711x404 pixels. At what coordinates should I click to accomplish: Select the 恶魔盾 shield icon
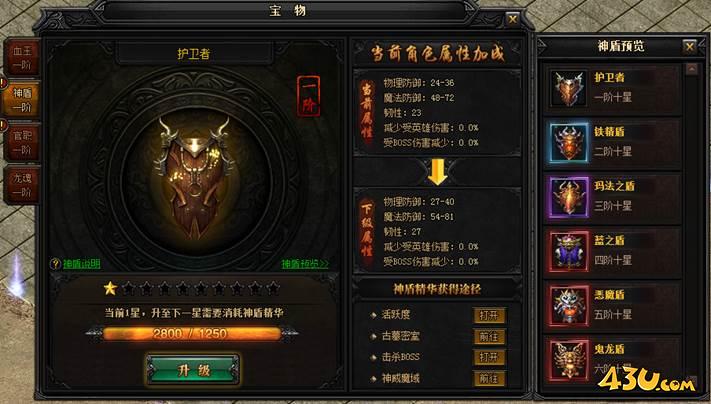(x=569, y=306)
